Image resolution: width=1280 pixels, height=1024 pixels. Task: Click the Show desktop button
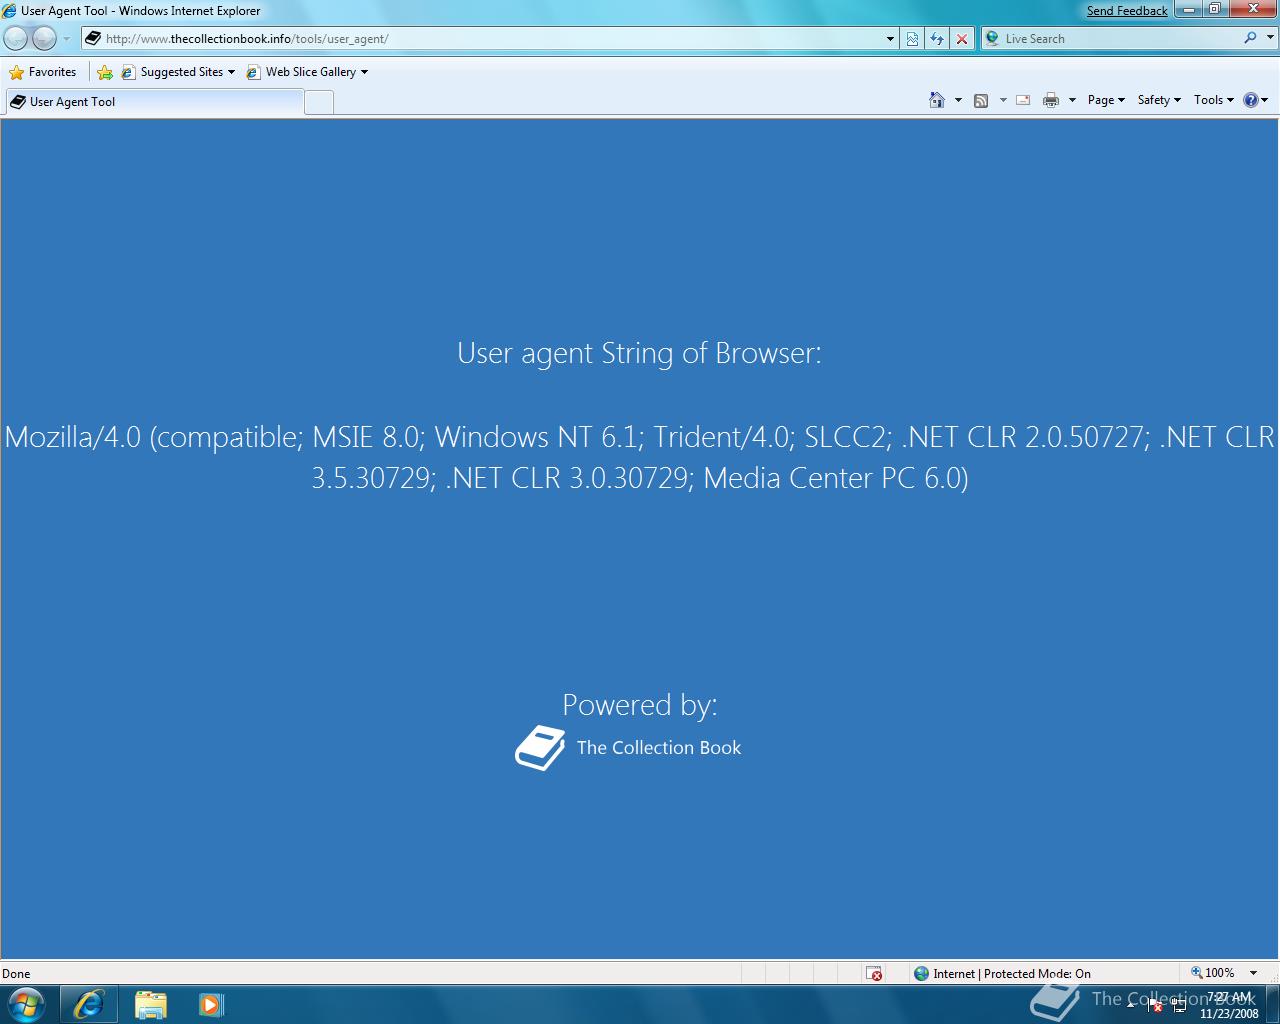tap(1272, 1004)
